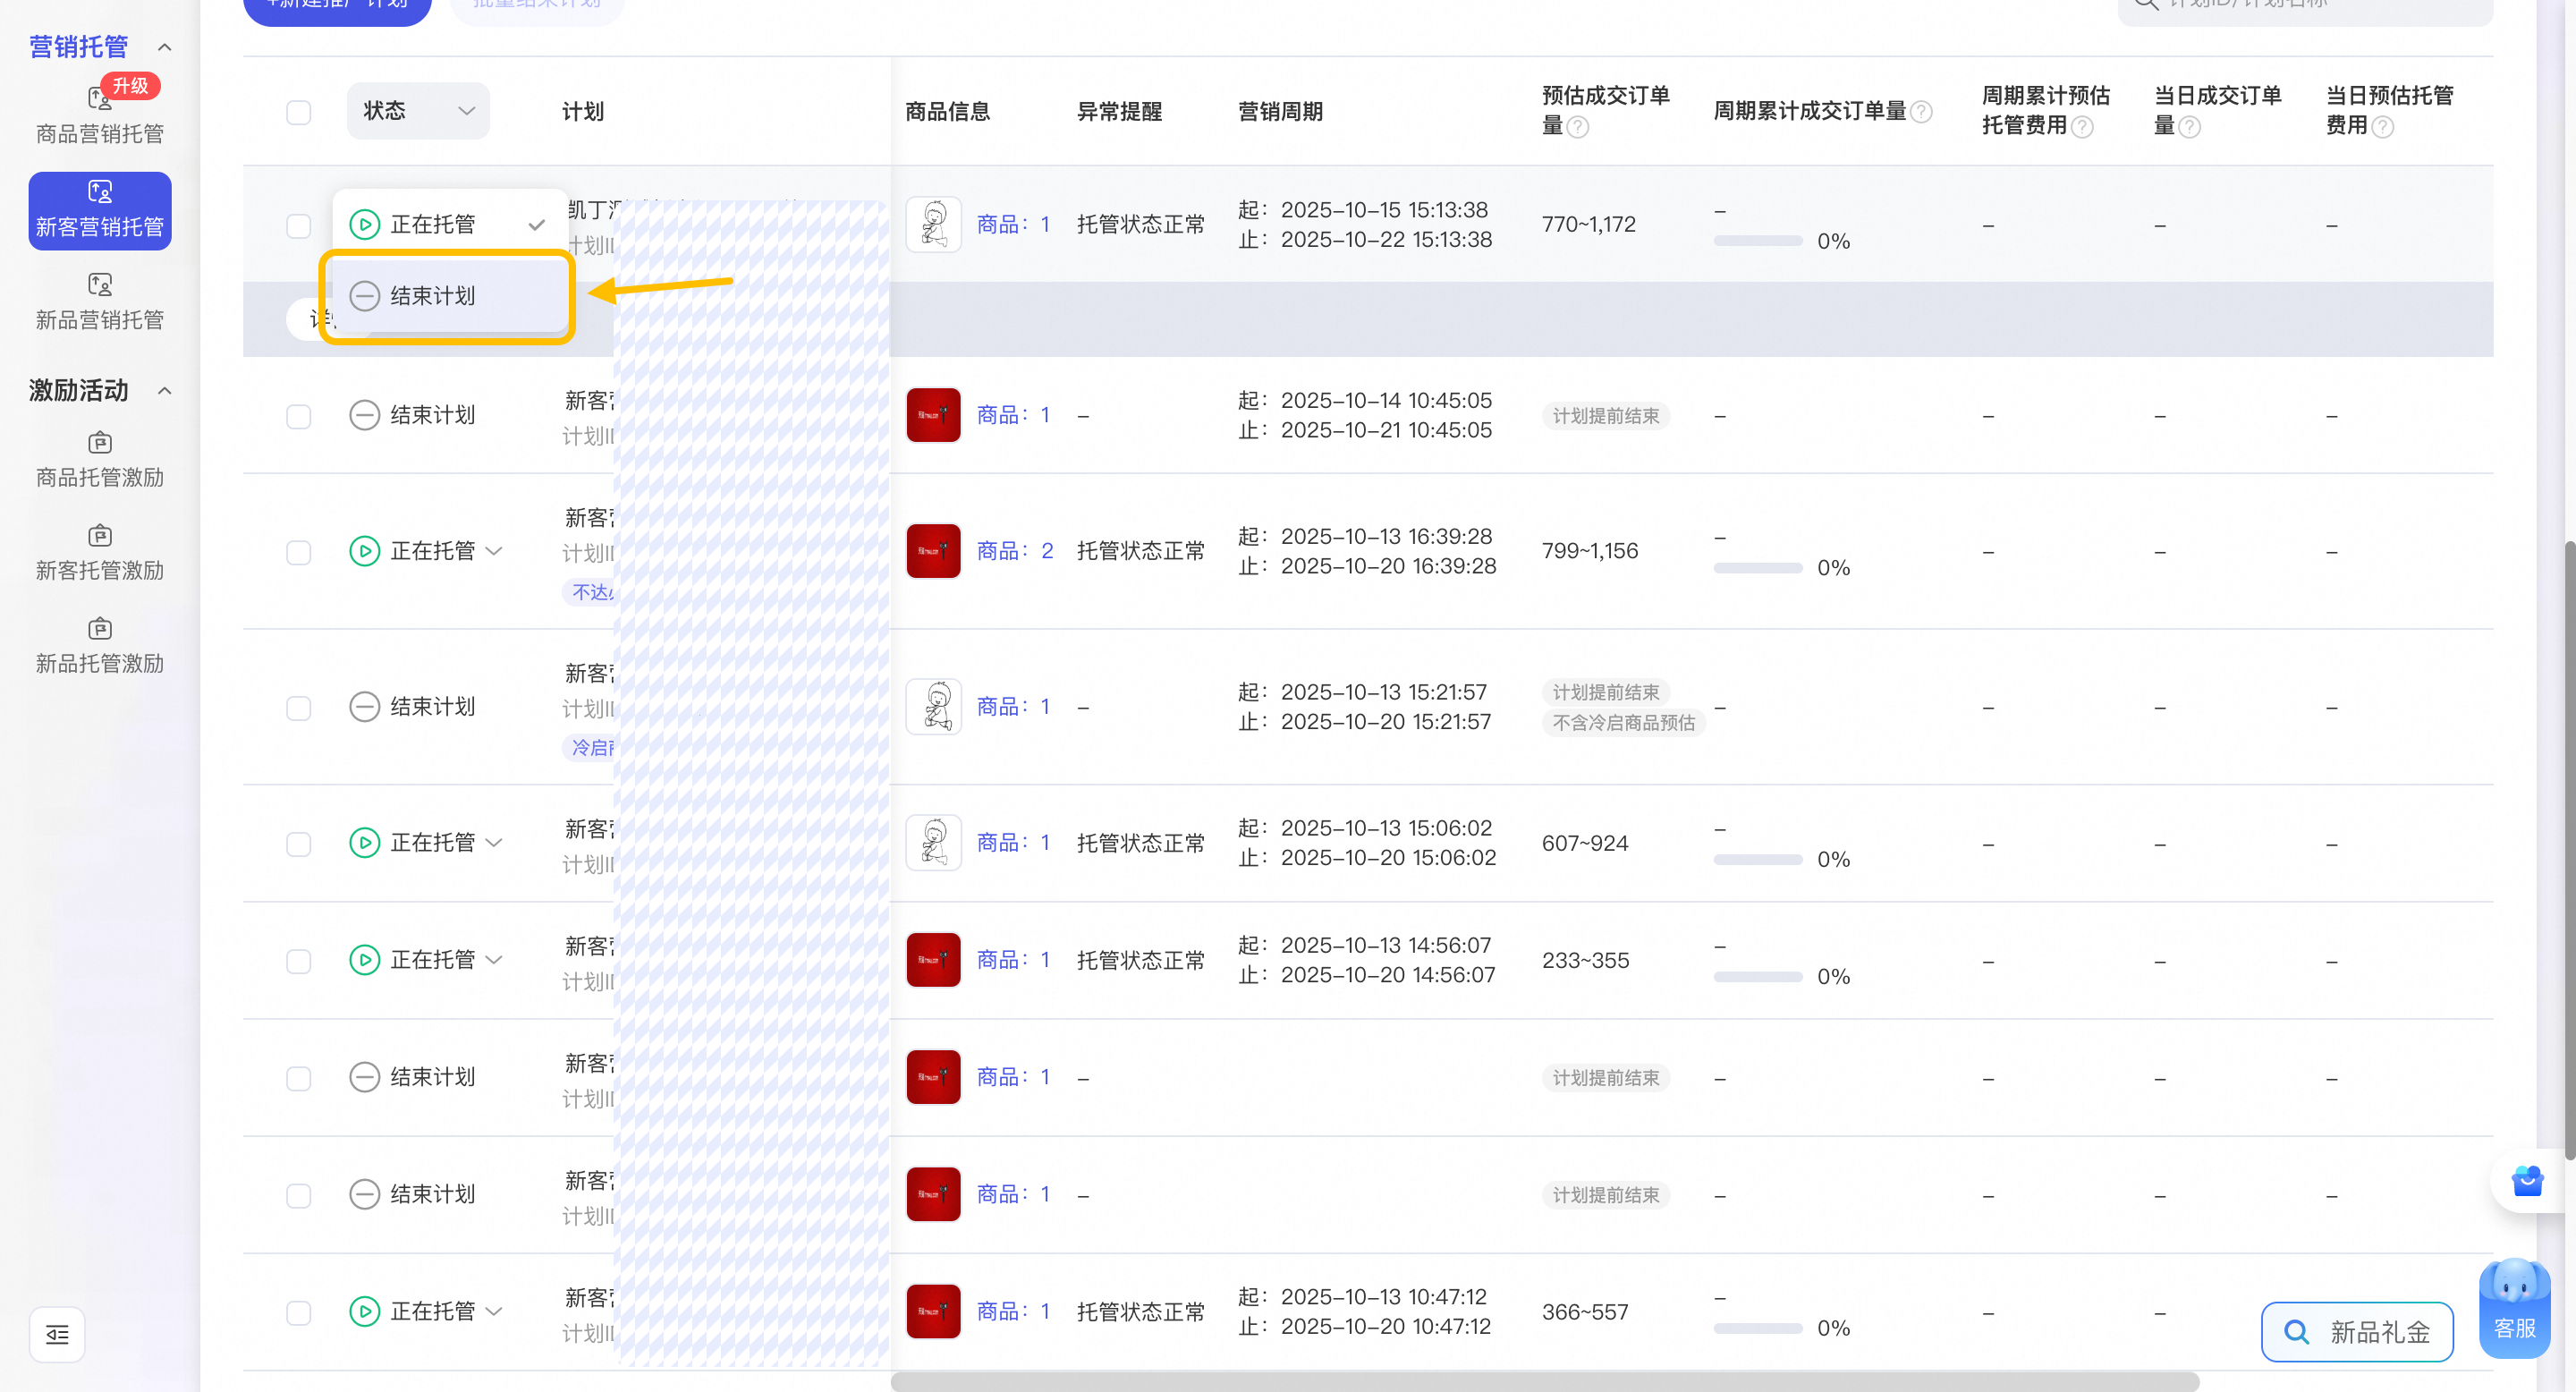Image resolution: width=2576 pixels, height=1392 pixels.
Task: Click 商品: 1 link in 366~557 row
Action: (1013, 1311)
